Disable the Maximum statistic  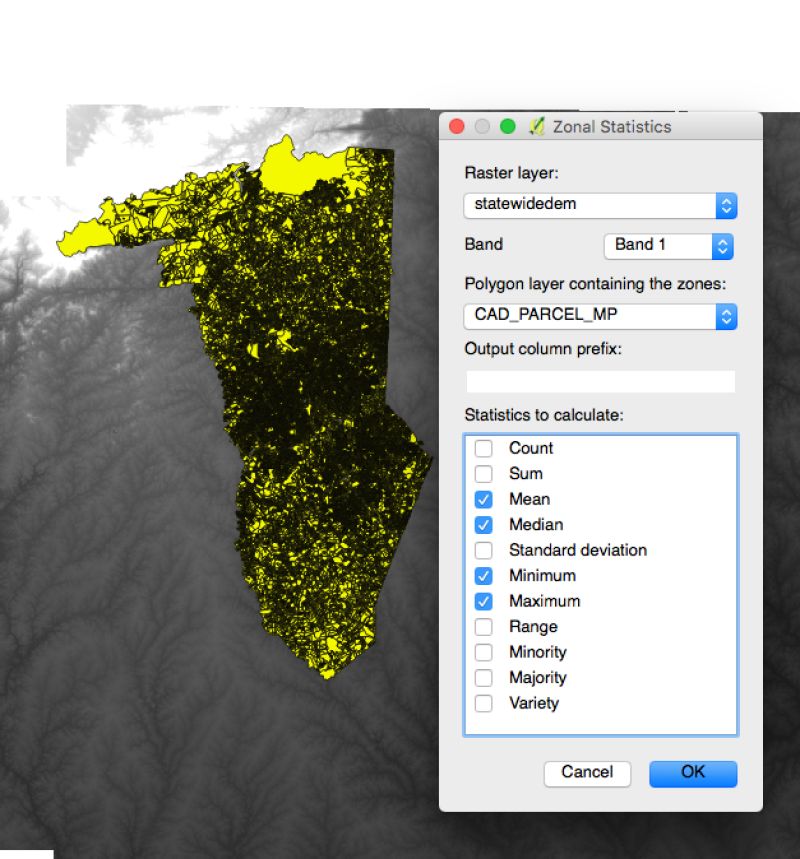click(483, 601)
